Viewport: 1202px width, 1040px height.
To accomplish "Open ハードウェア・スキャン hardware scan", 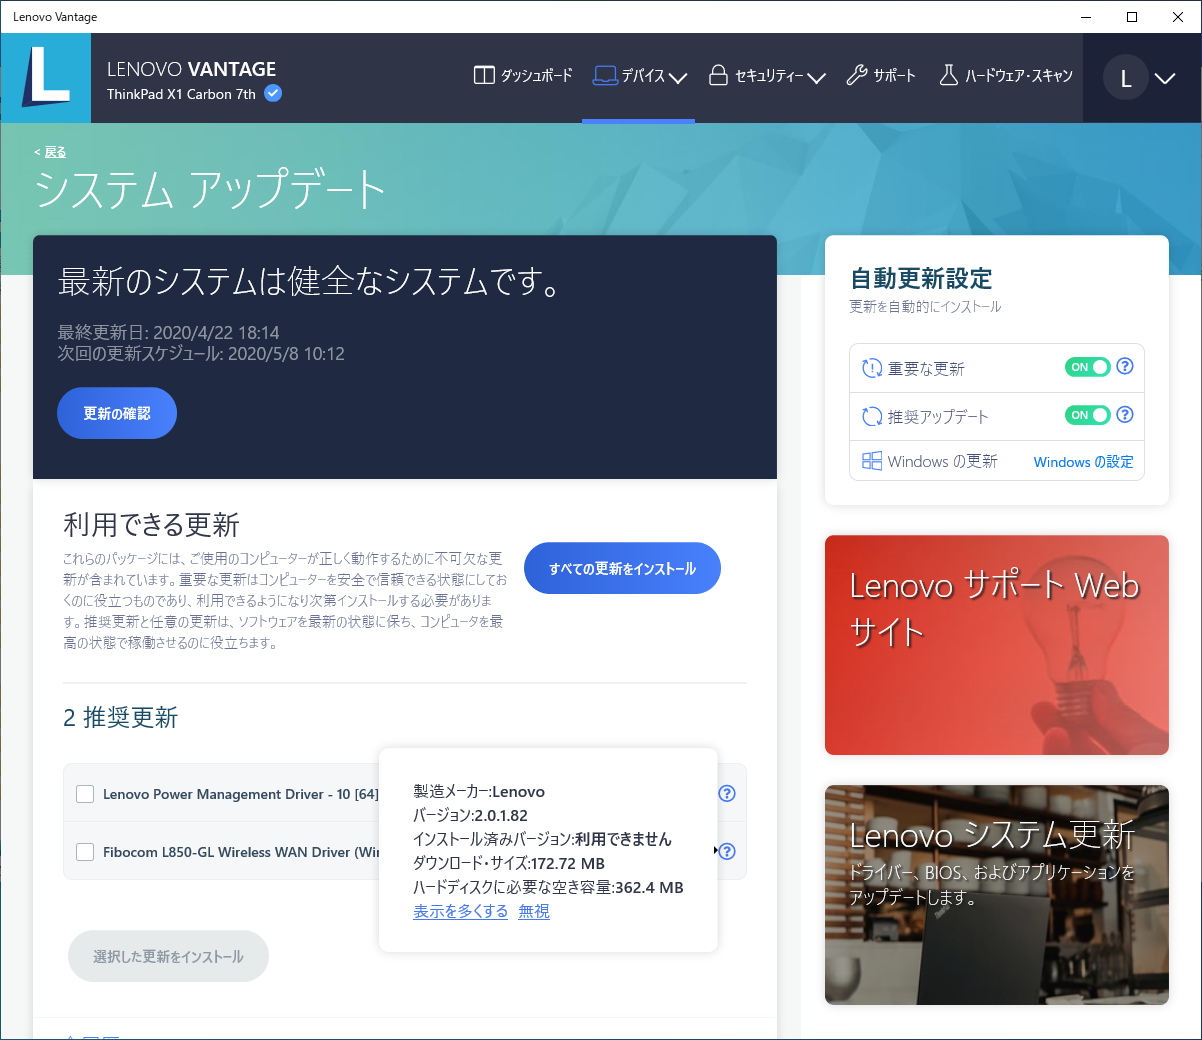I will [1005, 76].
